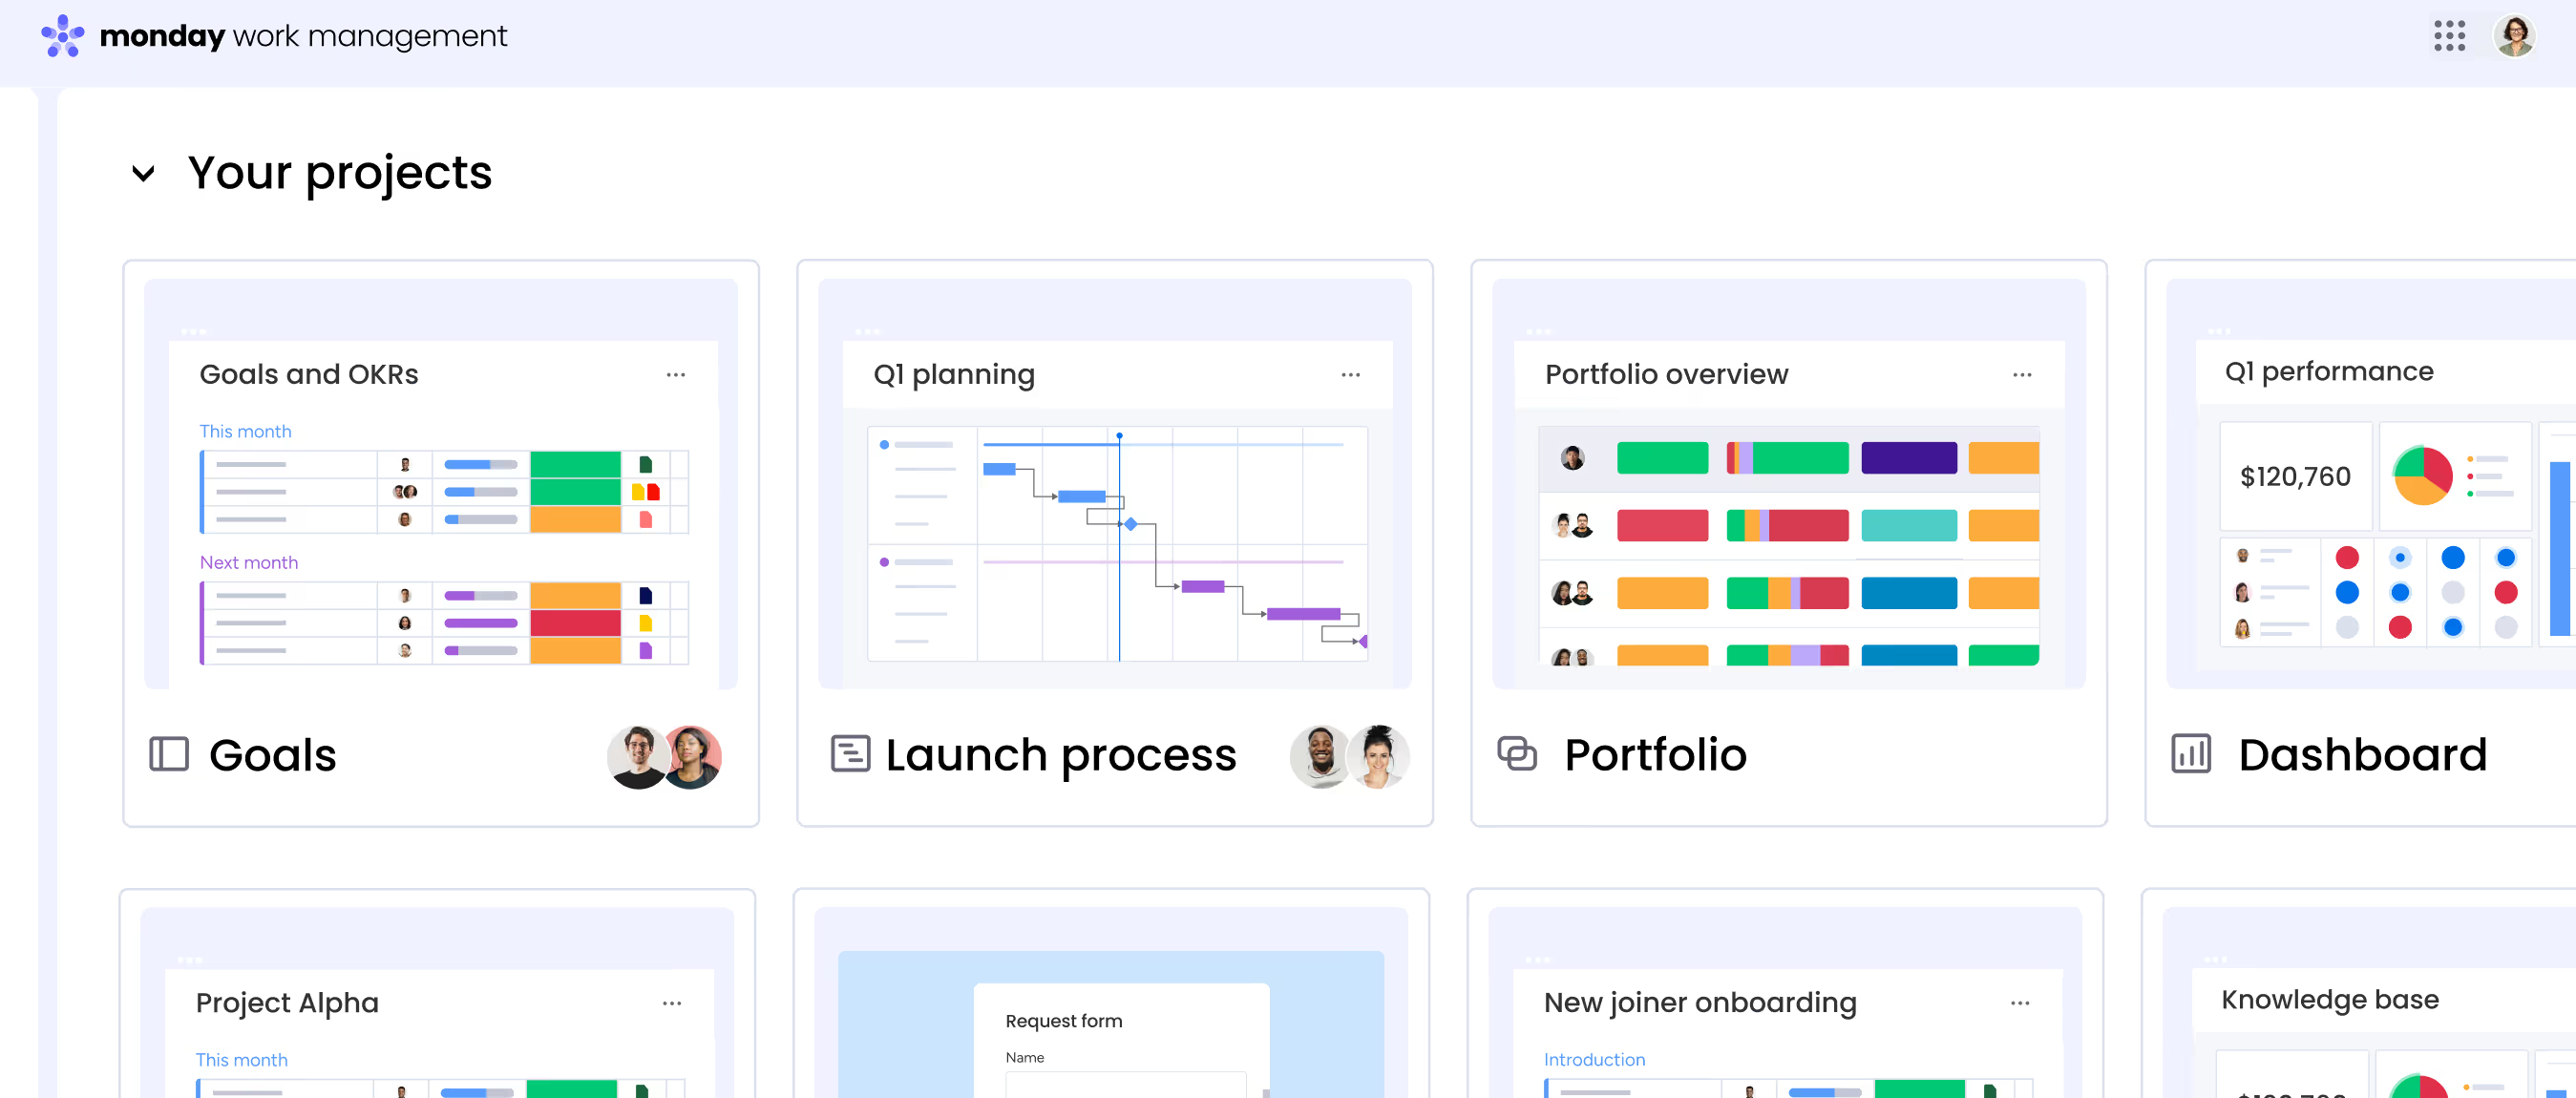
Task: Click a green status swatch in Portfolio overview
Action: pyautogui.click(x=1662, y=457)
